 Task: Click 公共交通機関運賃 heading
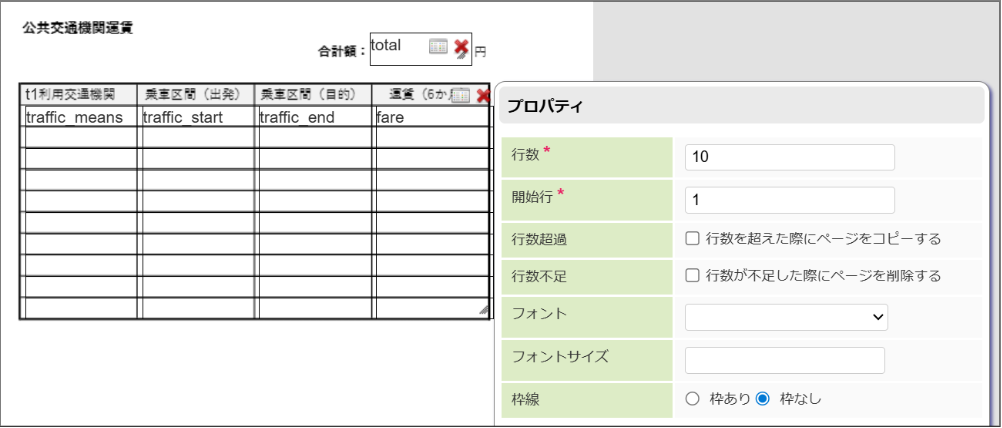78,28
